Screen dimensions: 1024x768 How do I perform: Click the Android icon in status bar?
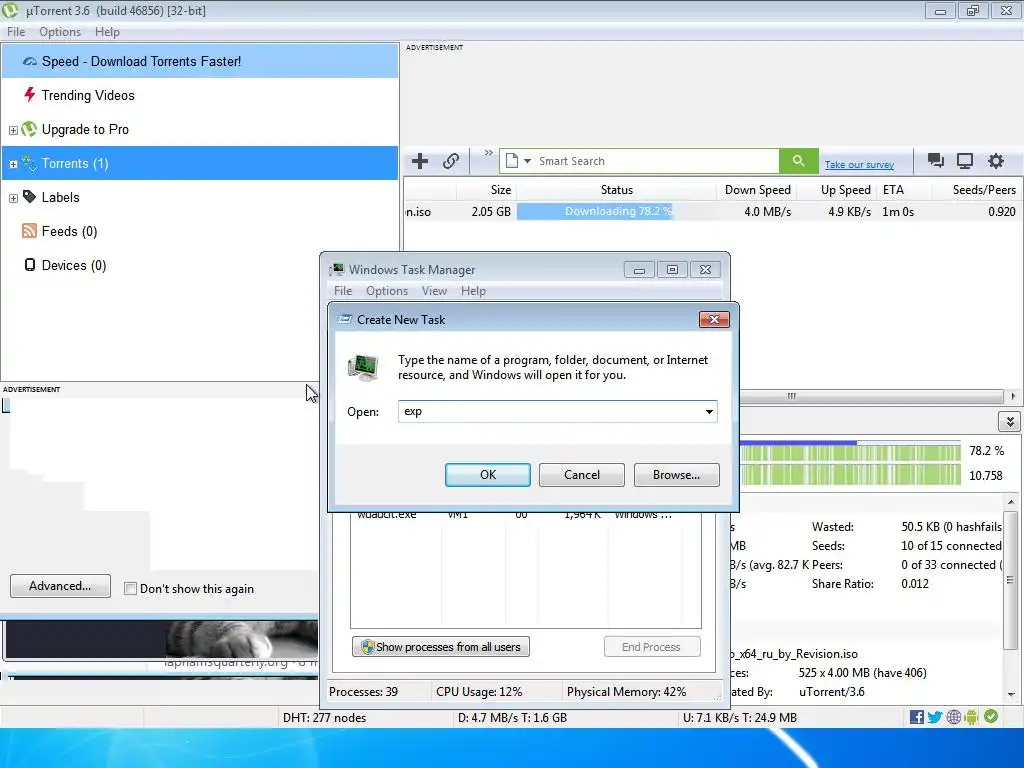pos(971,717)
